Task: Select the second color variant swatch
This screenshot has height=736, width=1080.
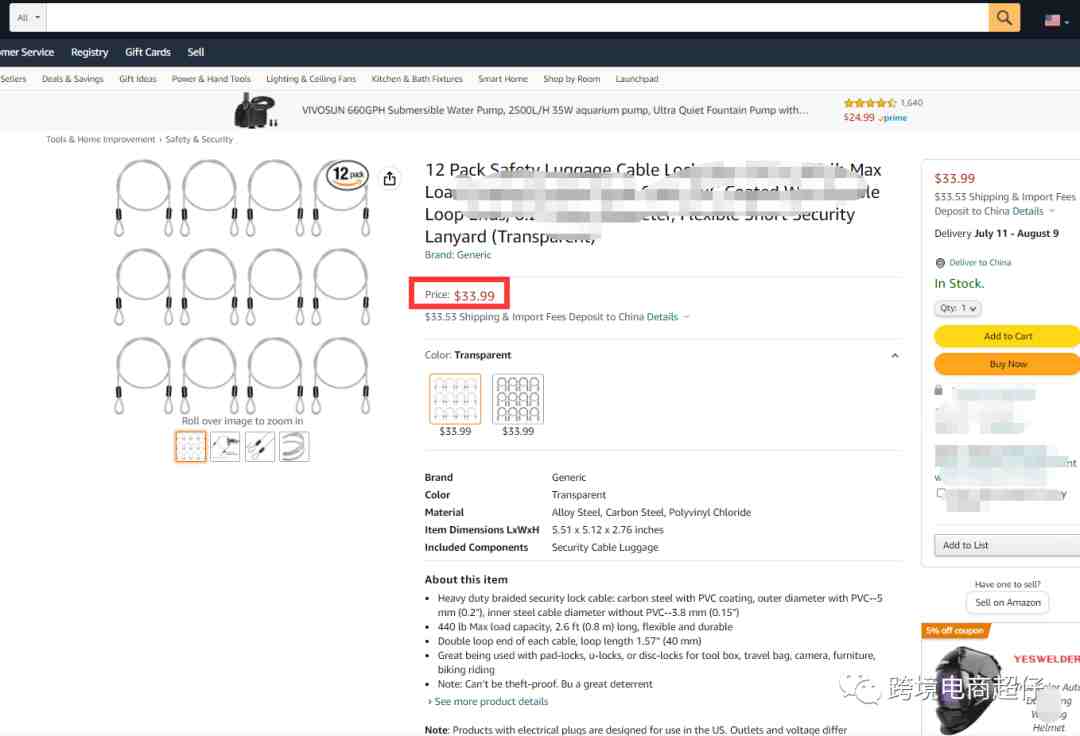Action: coord(518,399)
